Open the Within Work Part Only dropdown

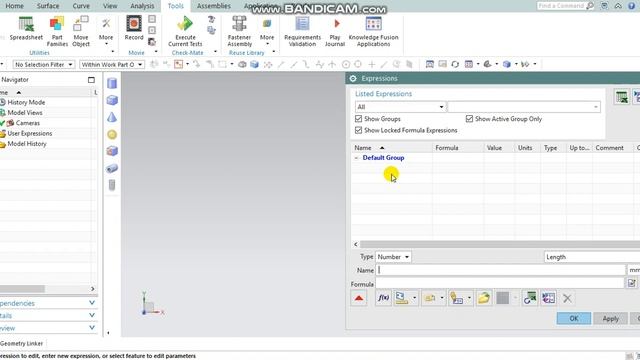click(112, 64)
